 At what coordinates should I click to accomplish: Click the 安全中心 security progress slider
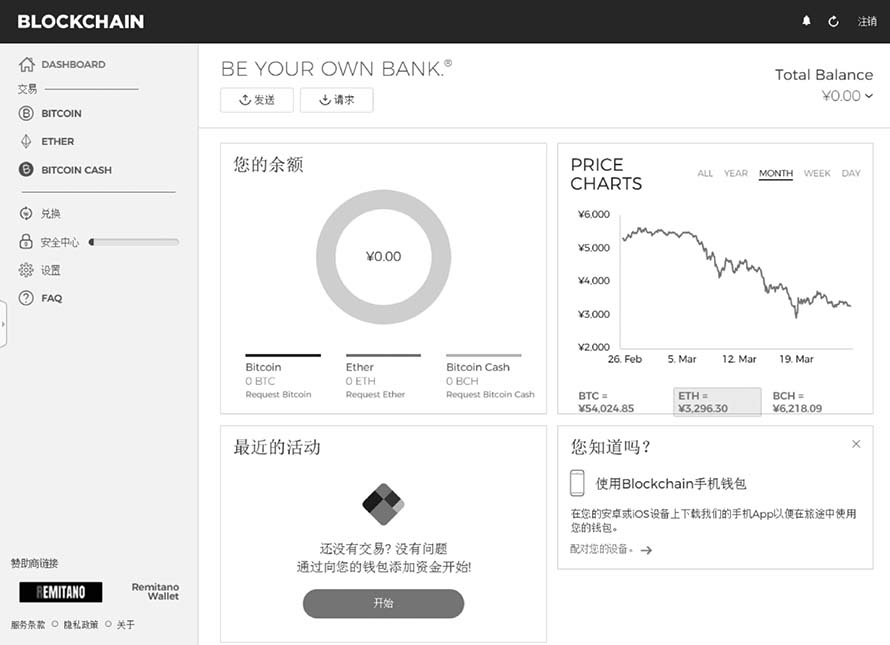pyautogui.click(x=135, y=241)
